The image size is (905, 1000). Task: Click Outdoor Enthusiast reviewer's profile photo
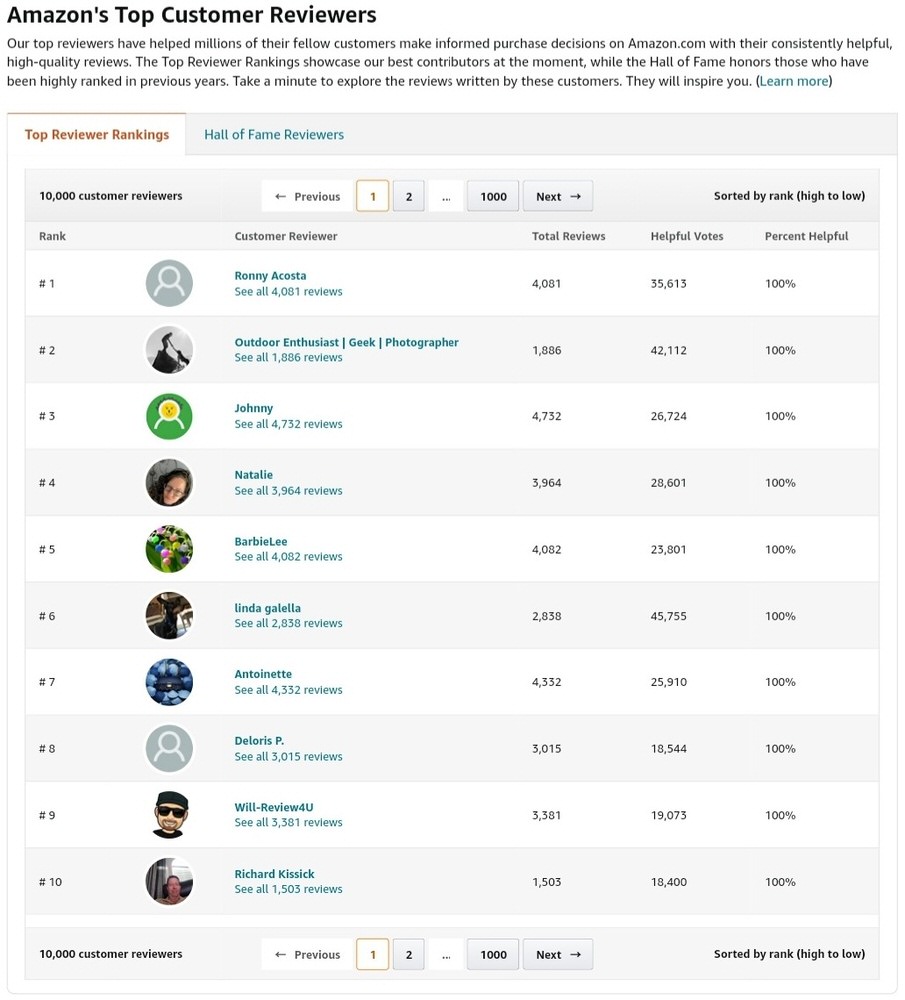169,350
